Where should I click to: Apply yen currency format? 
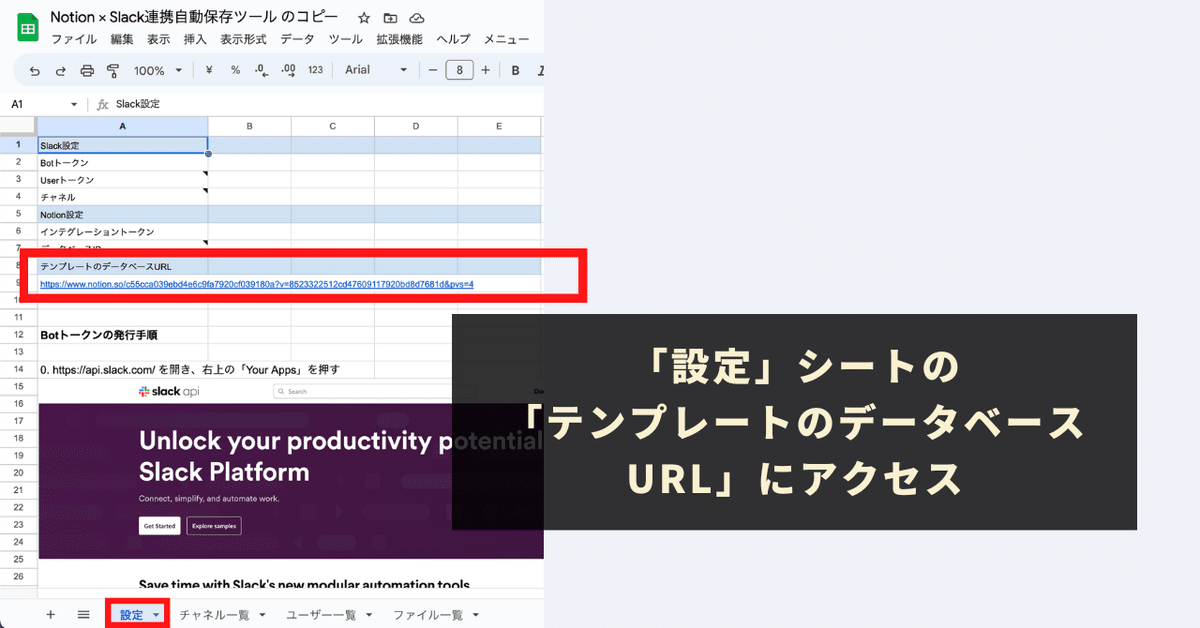point(209,70)
